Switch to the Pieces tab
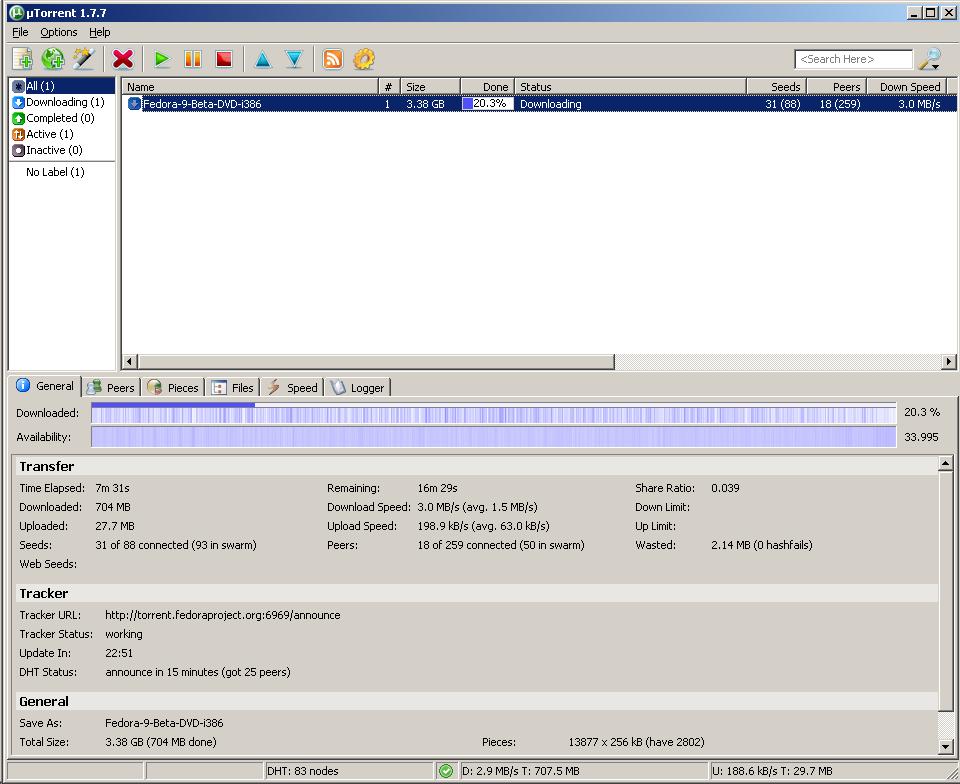960x784 pixels. click(x=173, y=388)
